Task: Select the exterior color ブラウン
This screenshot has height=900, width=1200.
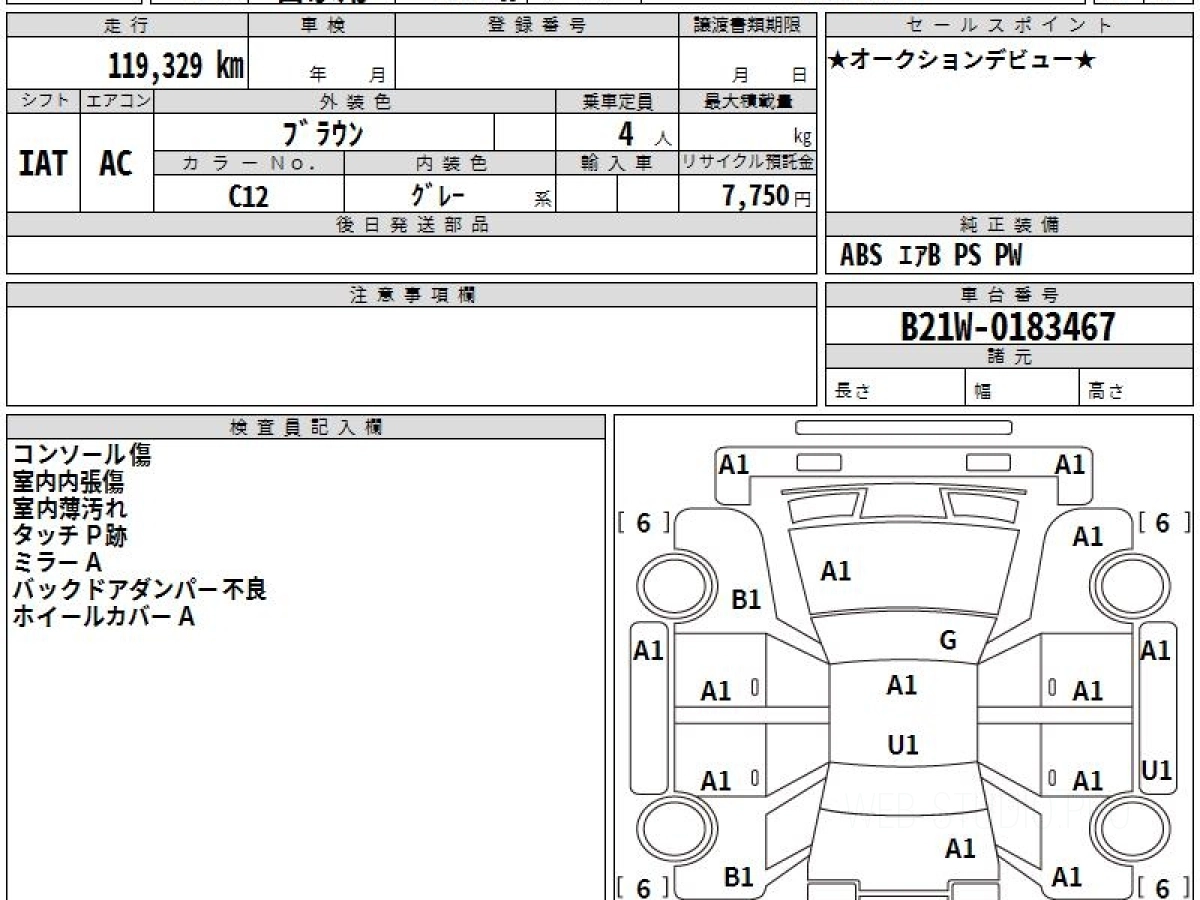Action: (324, 132)
